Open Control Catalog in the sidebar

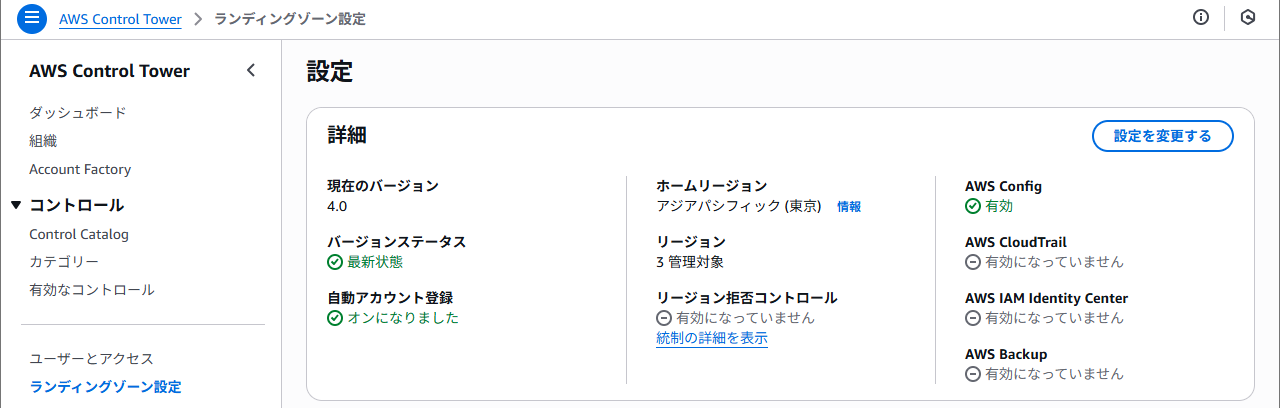click(x=79, y=234)
